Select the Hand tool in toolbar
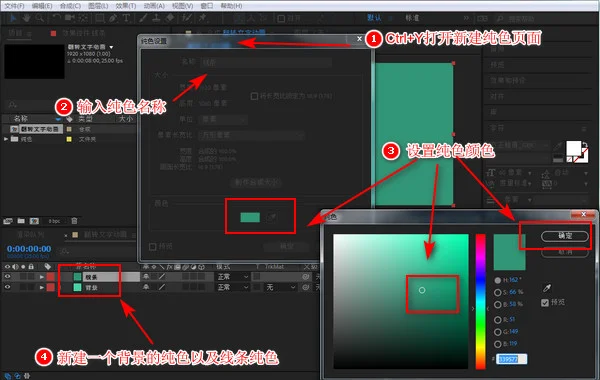Image resolution: width=600 pixels, height=380 pixels. click(27, 18)
